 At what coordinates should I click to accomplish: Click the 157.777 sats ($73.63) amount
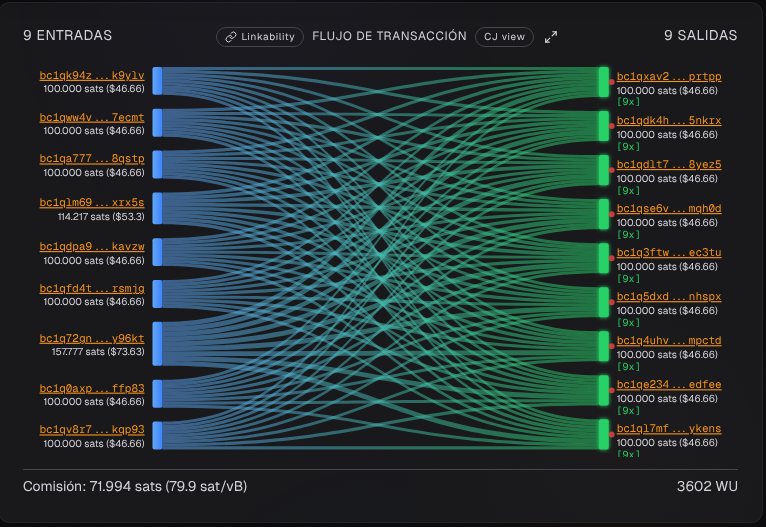pyautogui.click(x=98, y=352)
